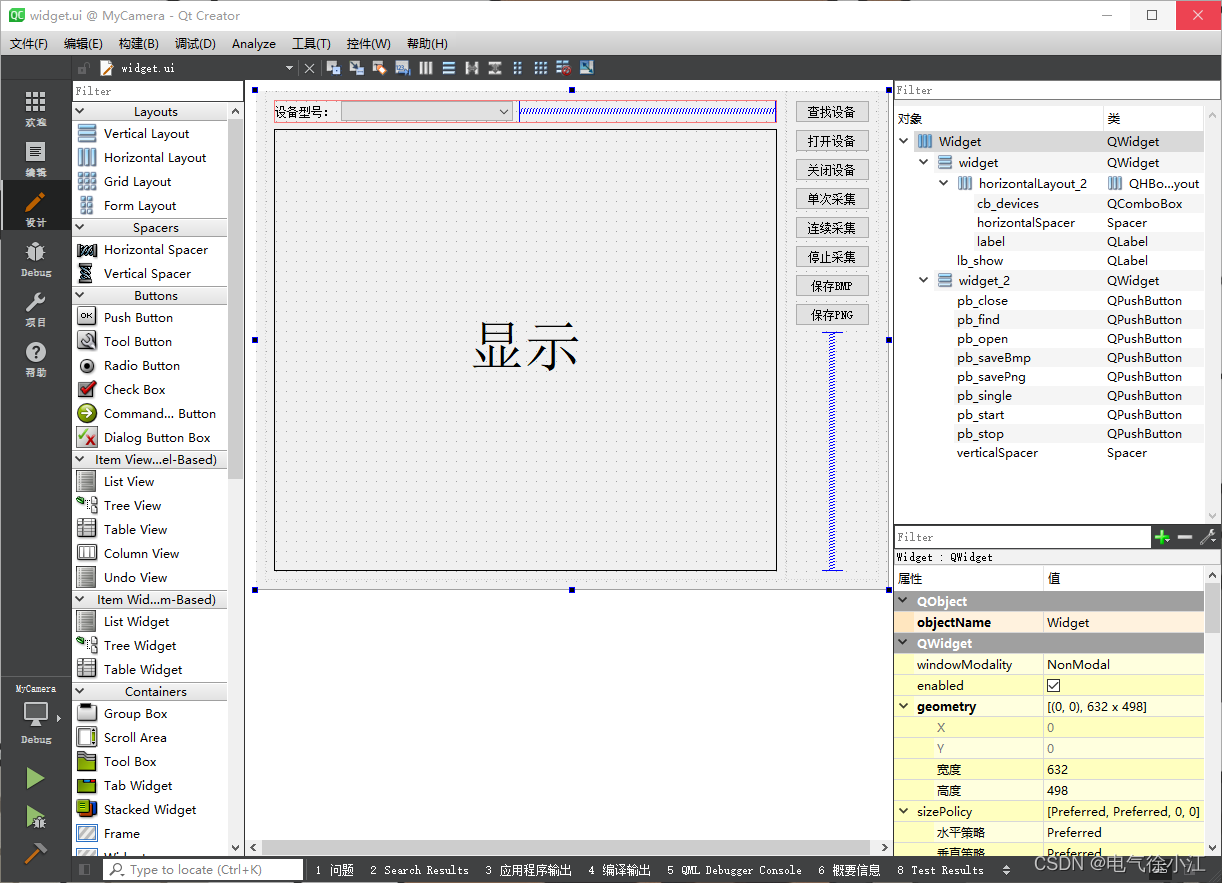The image size is (1222, 883).
Task: Apply Lay Out in Form Layout icon
Action: pyautogui.click(x=518, y=68)
